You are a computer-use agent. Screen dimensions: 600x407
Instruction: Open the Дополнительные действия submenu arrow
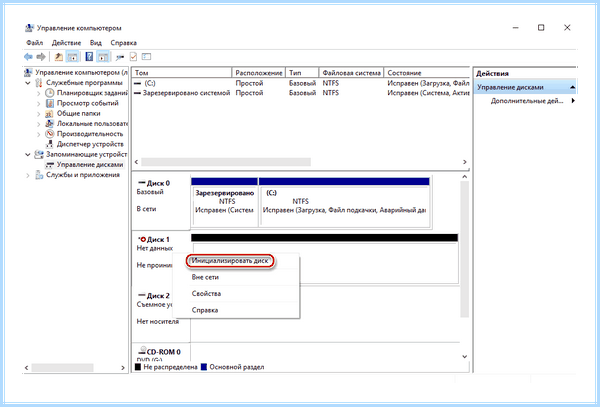click(x=573, y=101)
